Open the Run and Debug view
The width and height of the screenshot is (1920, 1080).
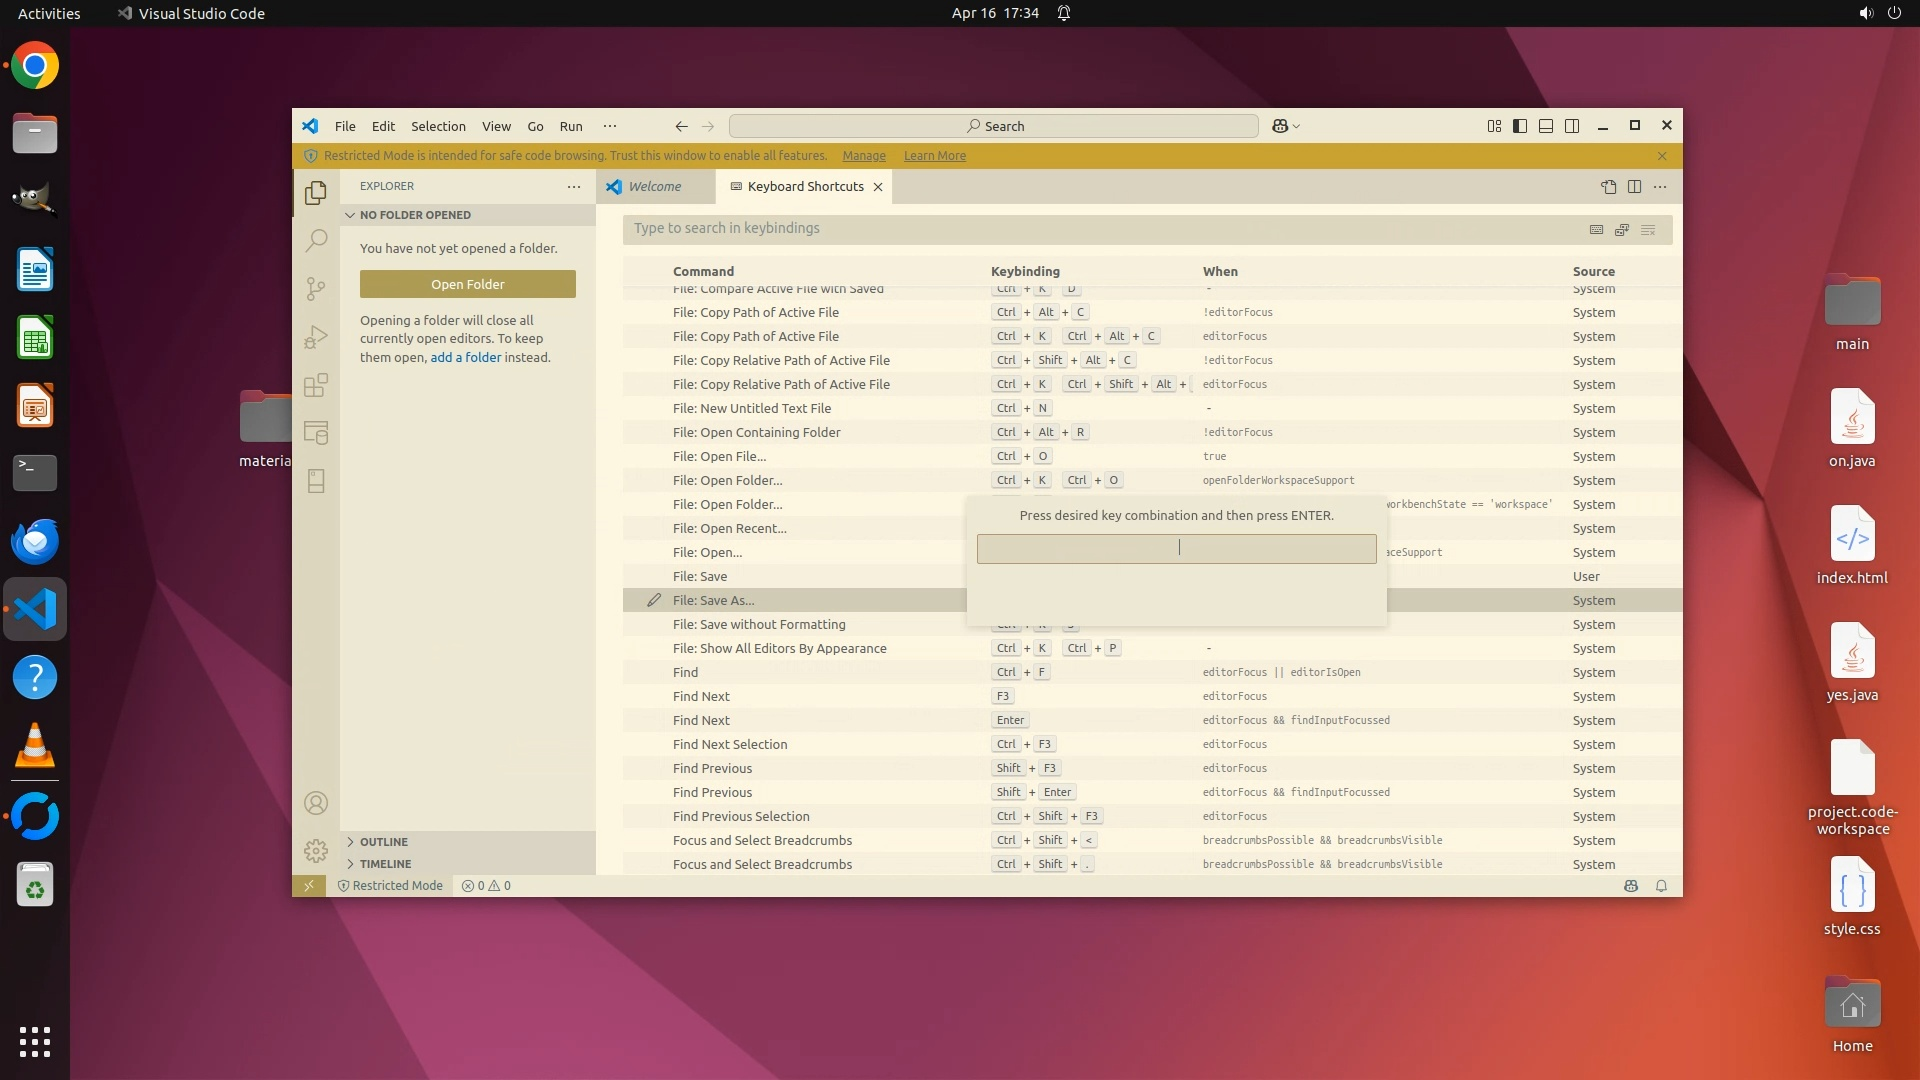316,337
